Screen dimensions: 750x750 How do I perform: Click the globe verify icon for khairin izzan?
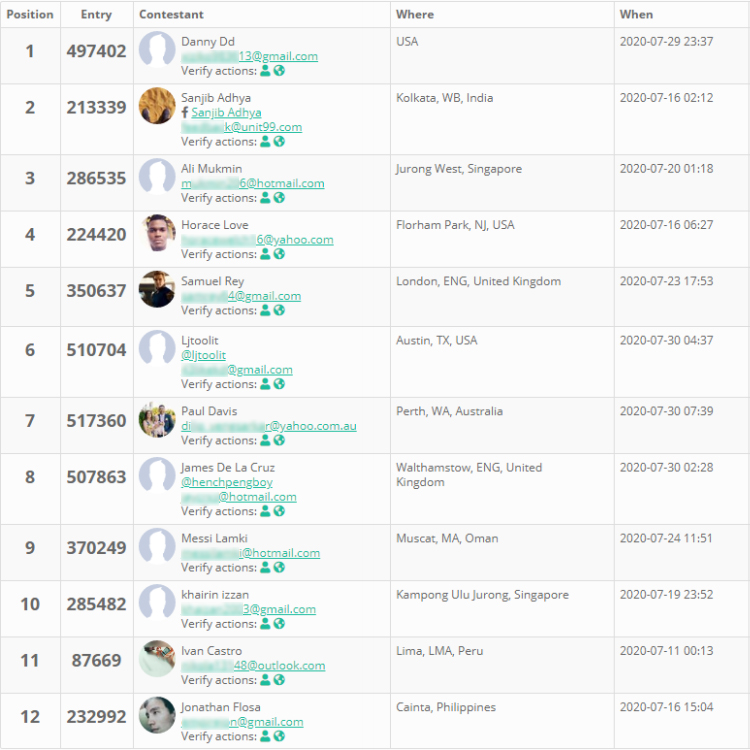(x=279, y=624)
